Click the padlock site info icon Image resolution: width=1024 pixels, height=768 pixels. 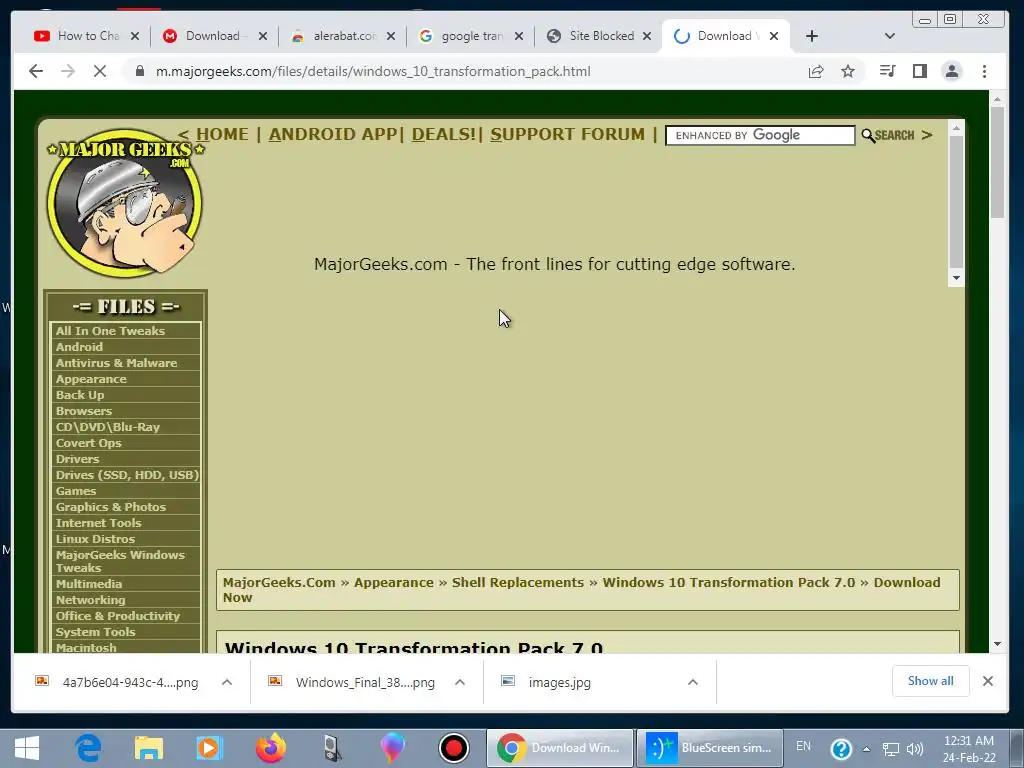[139, 71]
